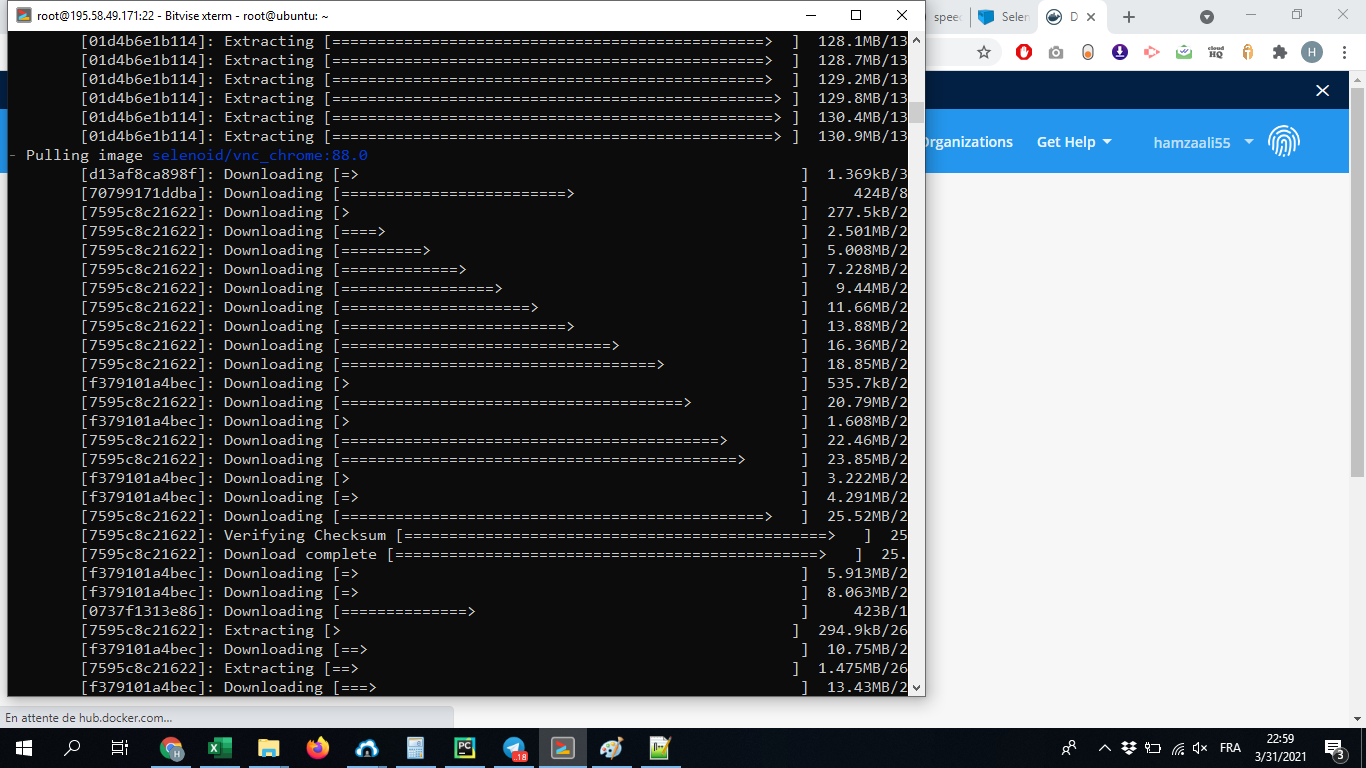1366x768 pixels.
Task: Open the orange-dot toggle extension icon
Action: click(1088, 52)
